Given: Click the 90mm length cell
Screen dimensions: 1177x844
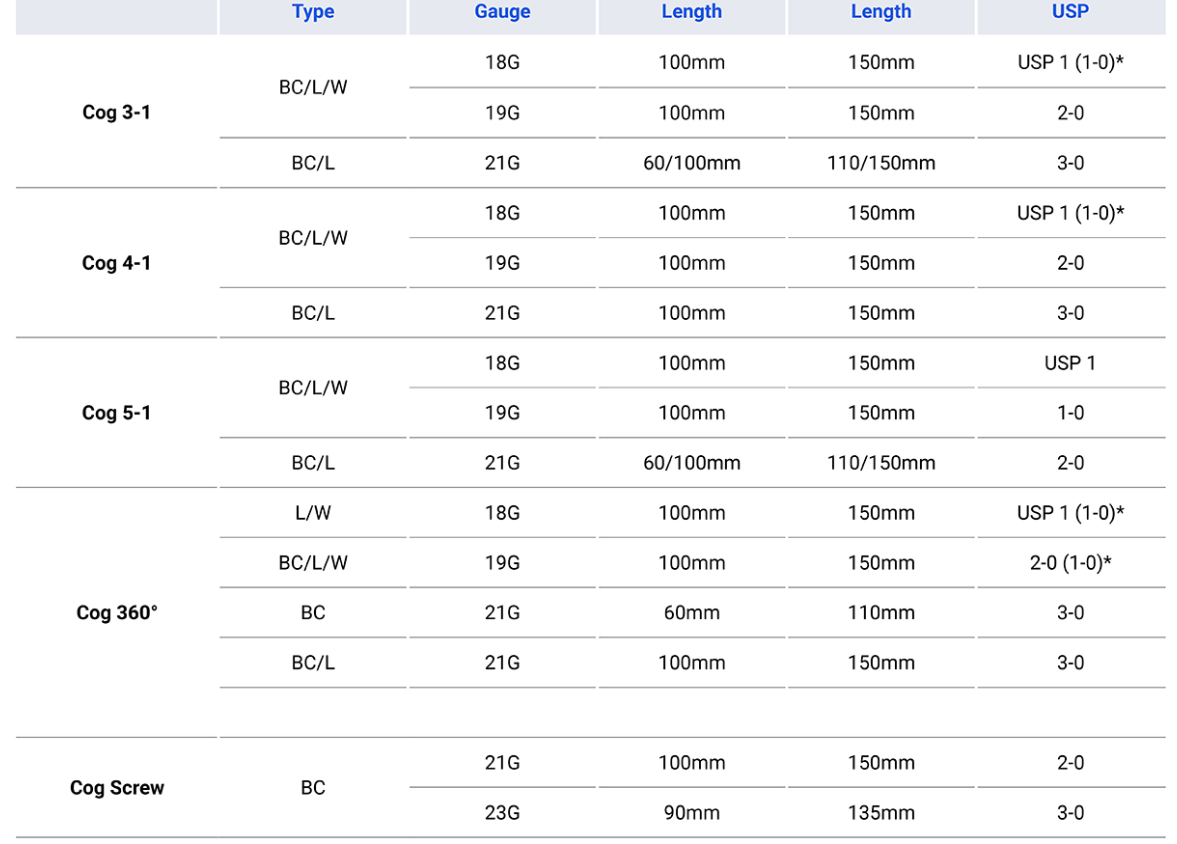Looking at the screenshot, I should (691, 813).
